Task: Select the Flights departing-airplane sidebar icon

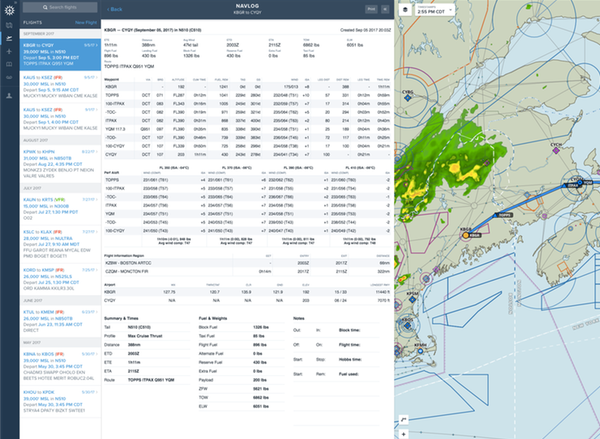Action: tap(10, 38)
